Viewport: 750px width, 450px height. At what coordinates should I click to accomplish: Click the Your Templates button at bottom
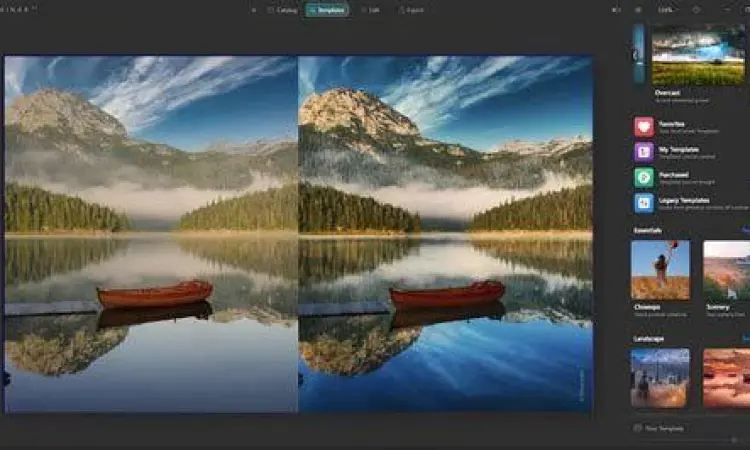659,428
